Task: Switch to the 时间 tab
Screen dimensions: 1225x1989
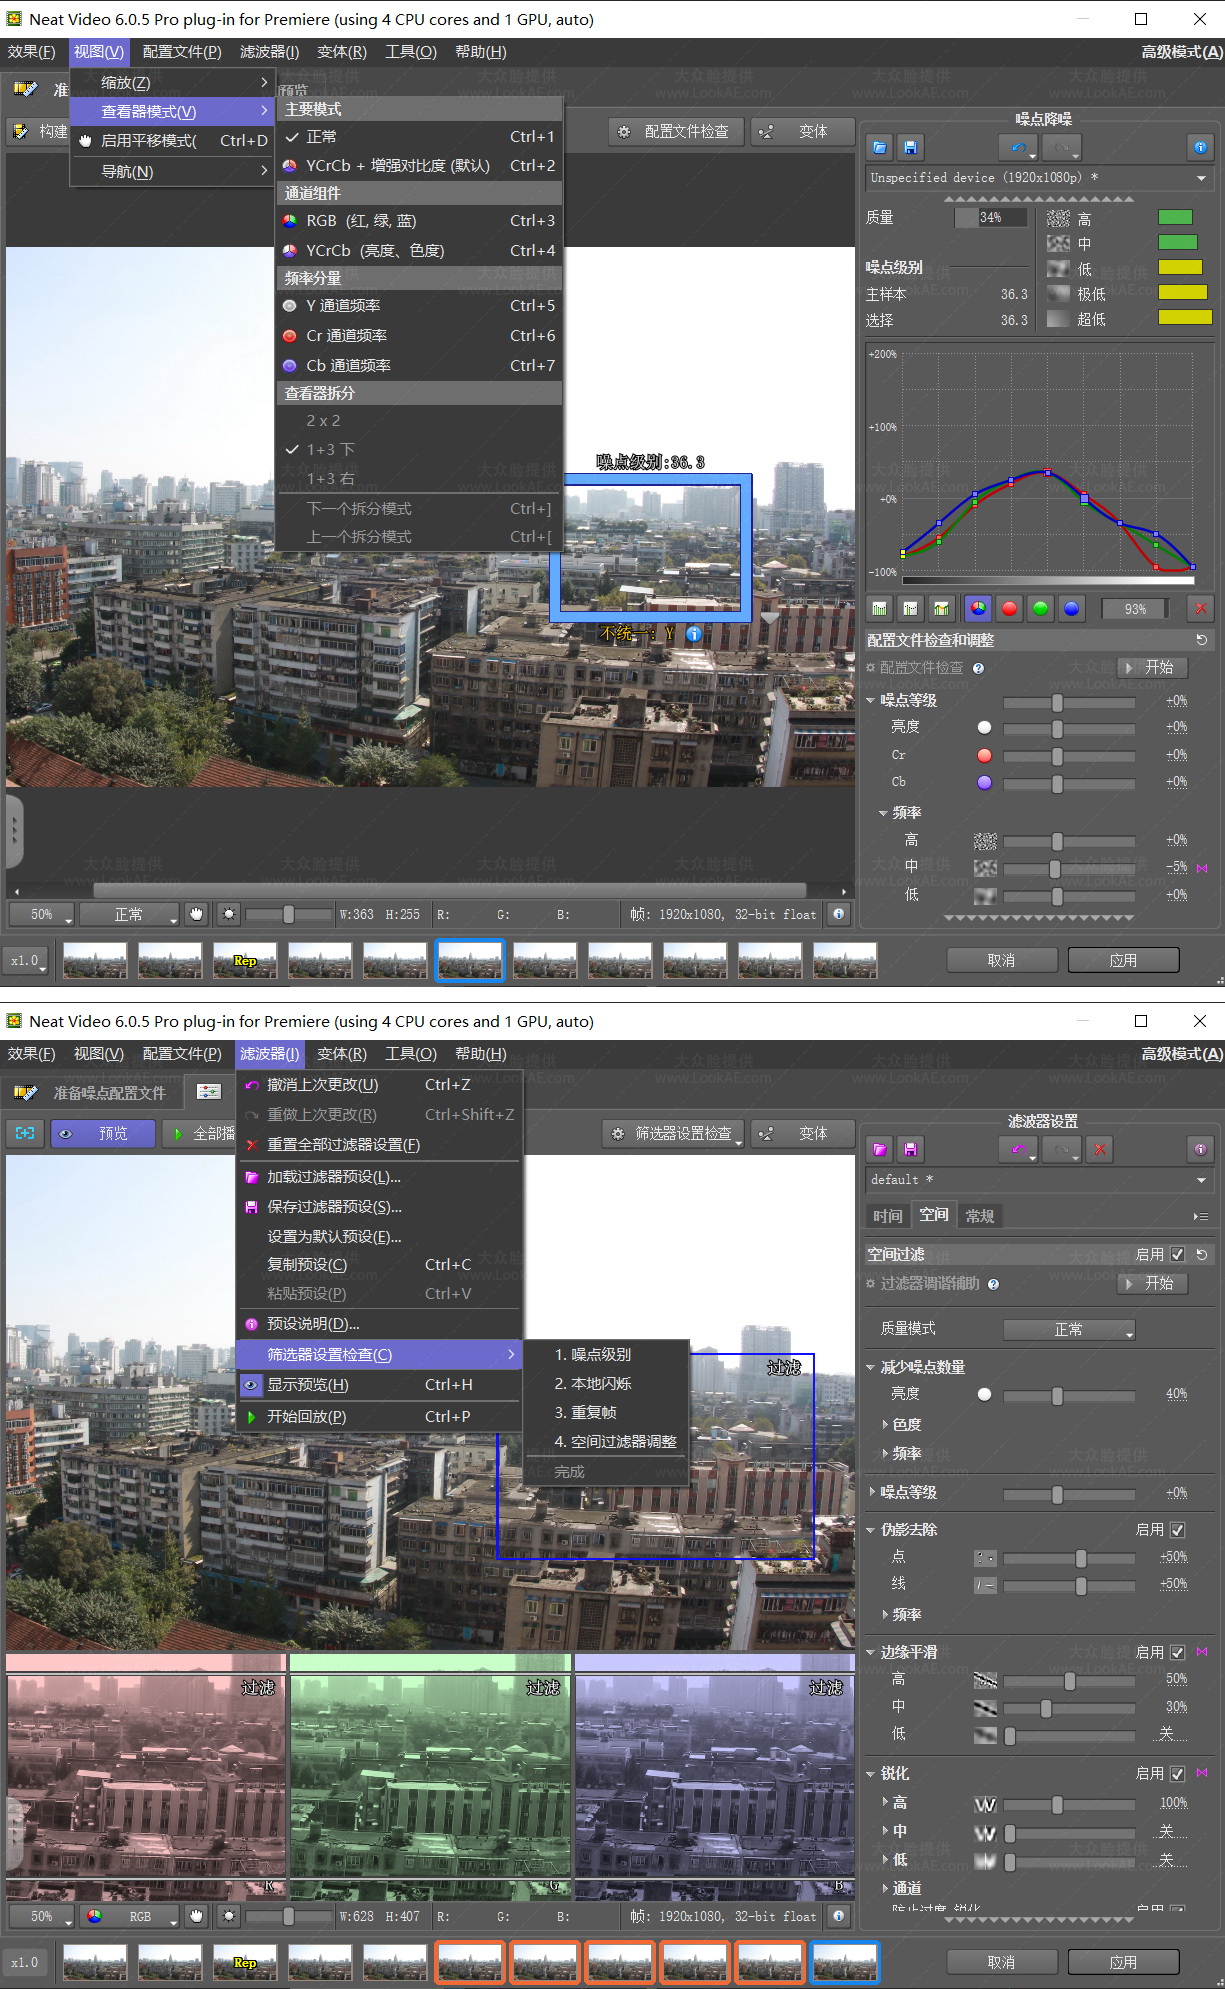Action: tap(887, 1215)
